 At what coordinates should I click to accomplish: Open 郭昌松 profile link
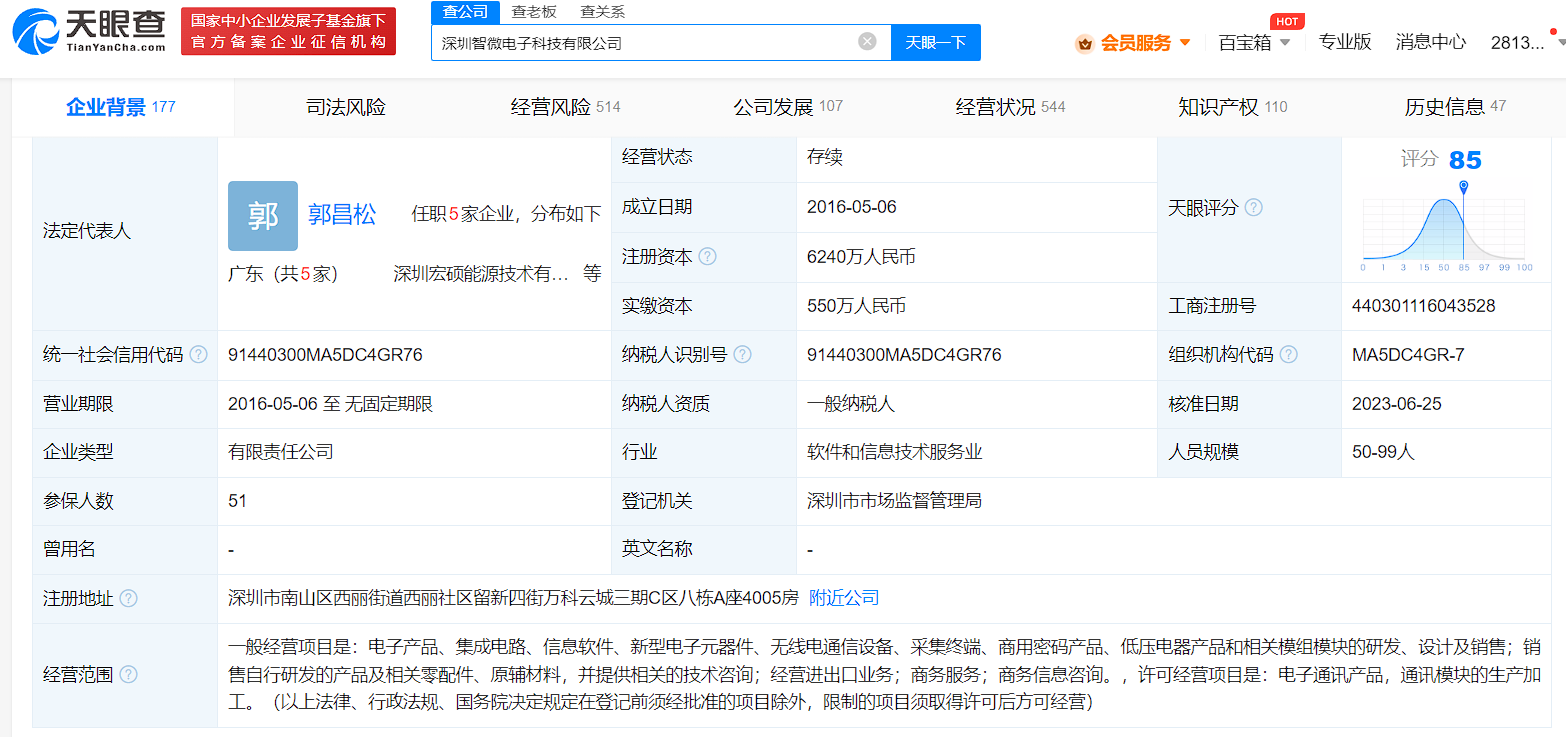[x=342, y=214]
